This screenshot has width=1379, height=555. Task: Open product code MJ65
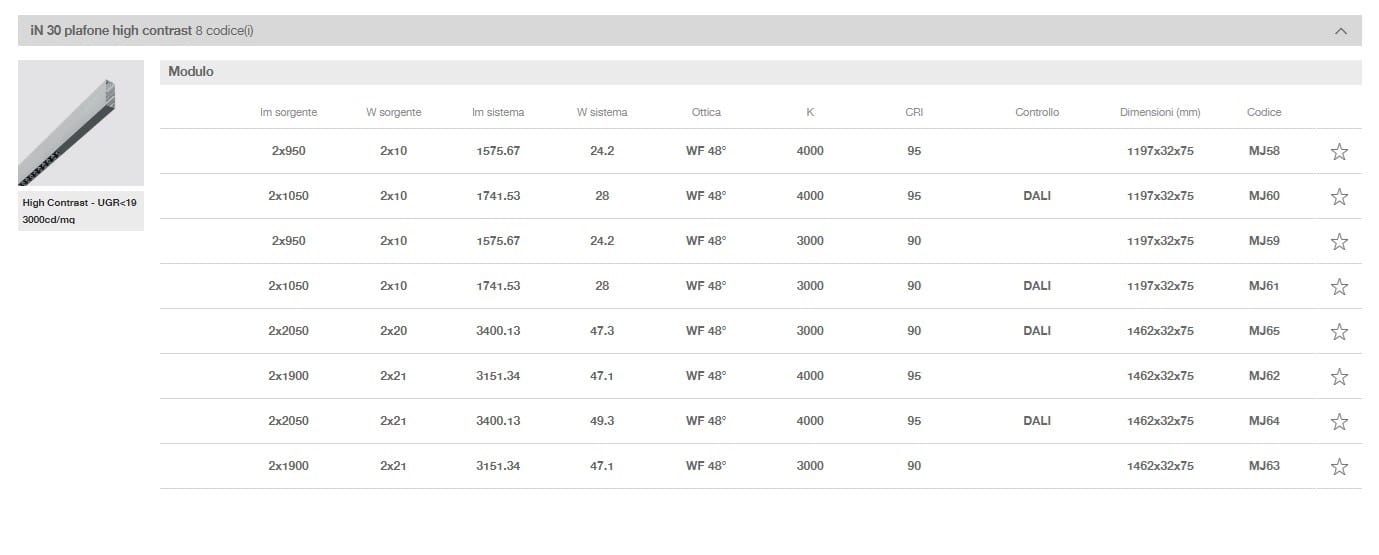tap(1264, 331)
